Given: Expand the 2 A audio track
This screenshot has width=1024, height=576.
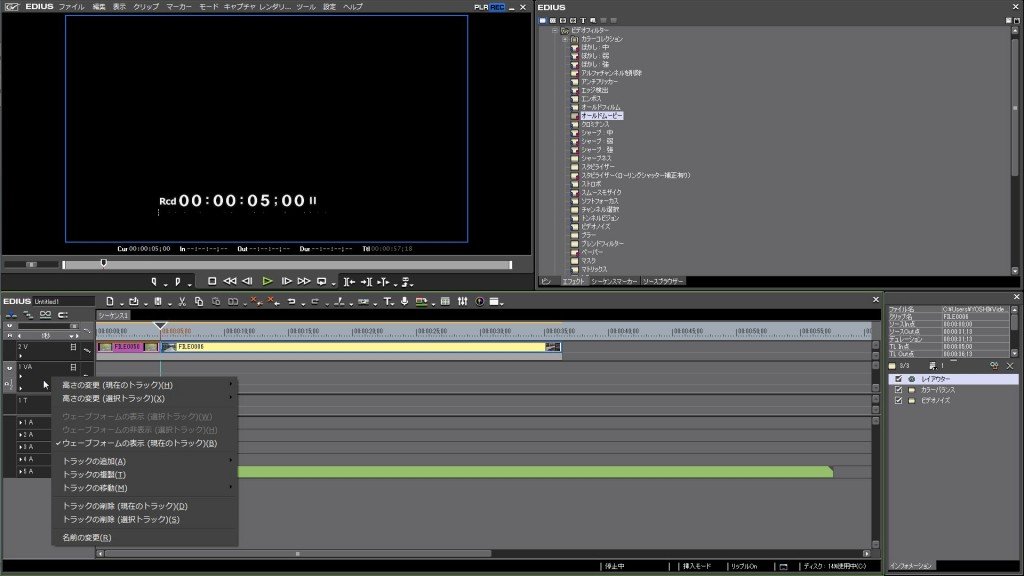Looking at the screenshot, I should 20,435.
